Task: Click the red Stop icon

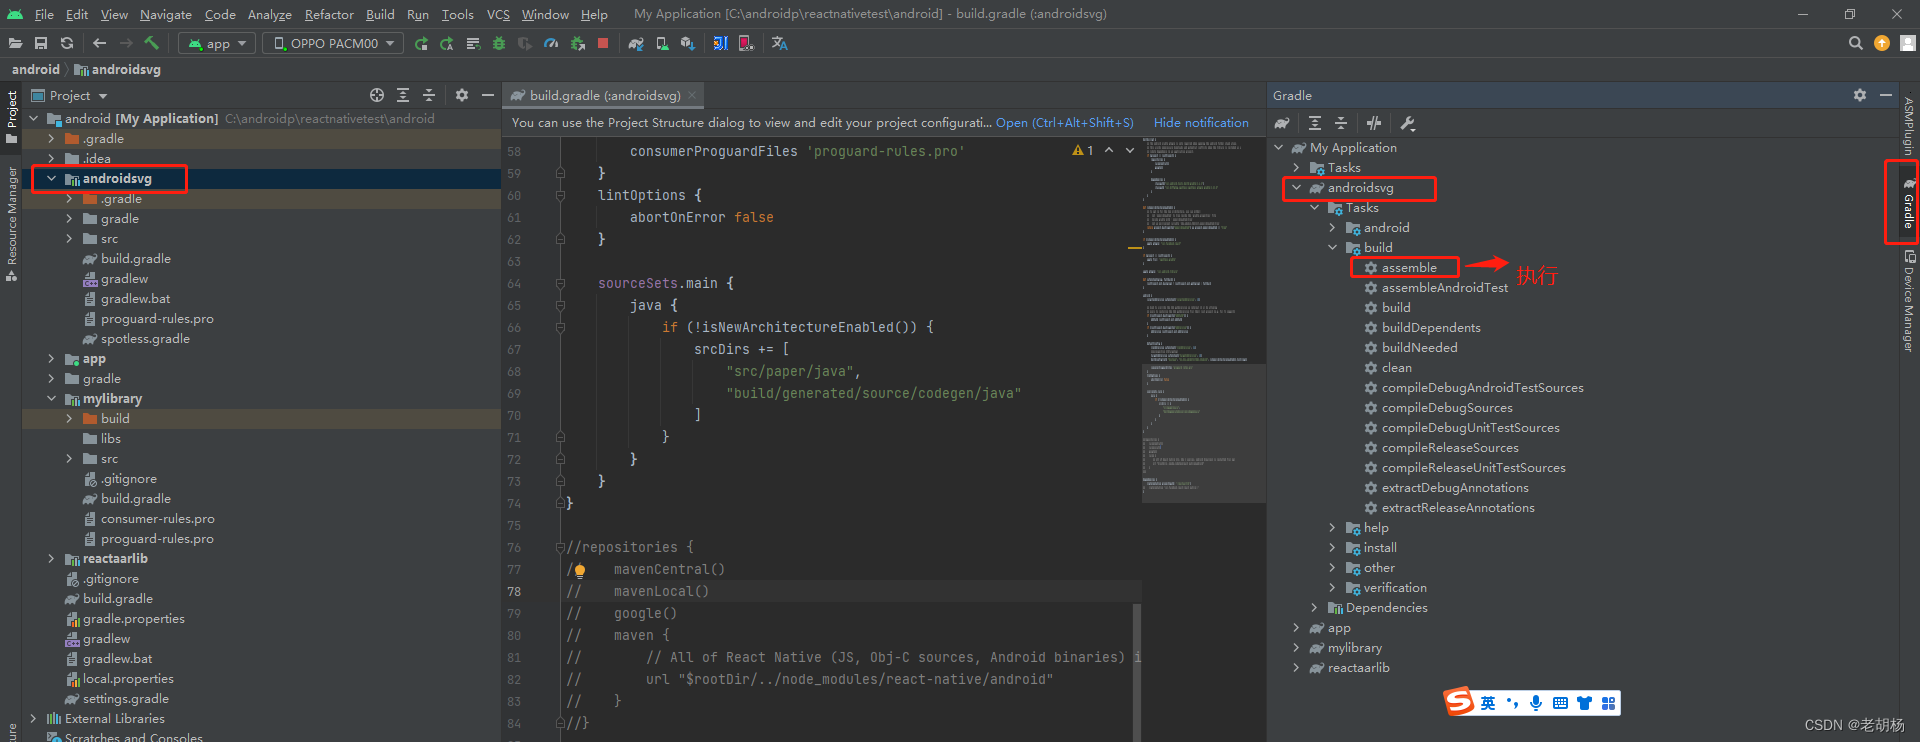Action: pyautogui.click(x=603, y=43)
